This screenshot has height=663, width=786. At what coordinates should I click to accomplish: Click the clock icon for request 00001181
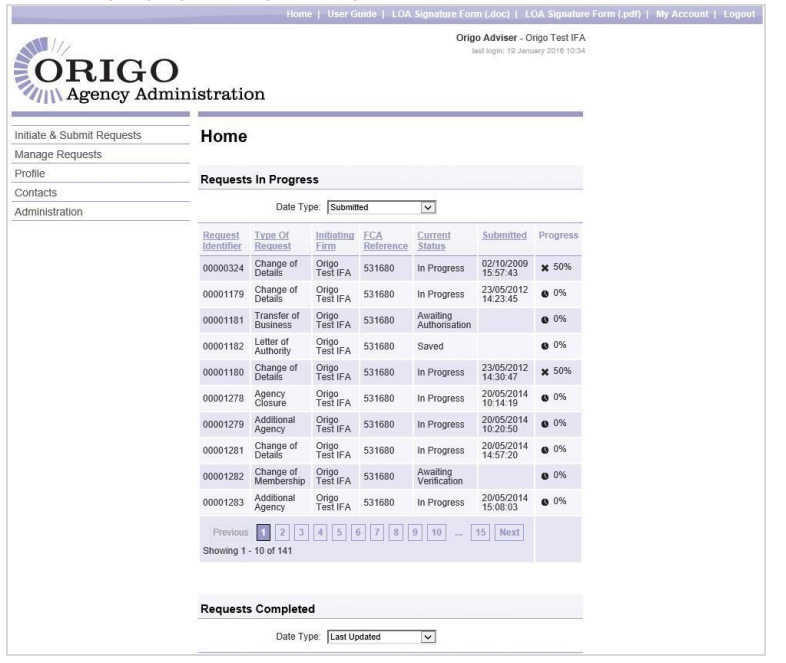coord(545,320)
